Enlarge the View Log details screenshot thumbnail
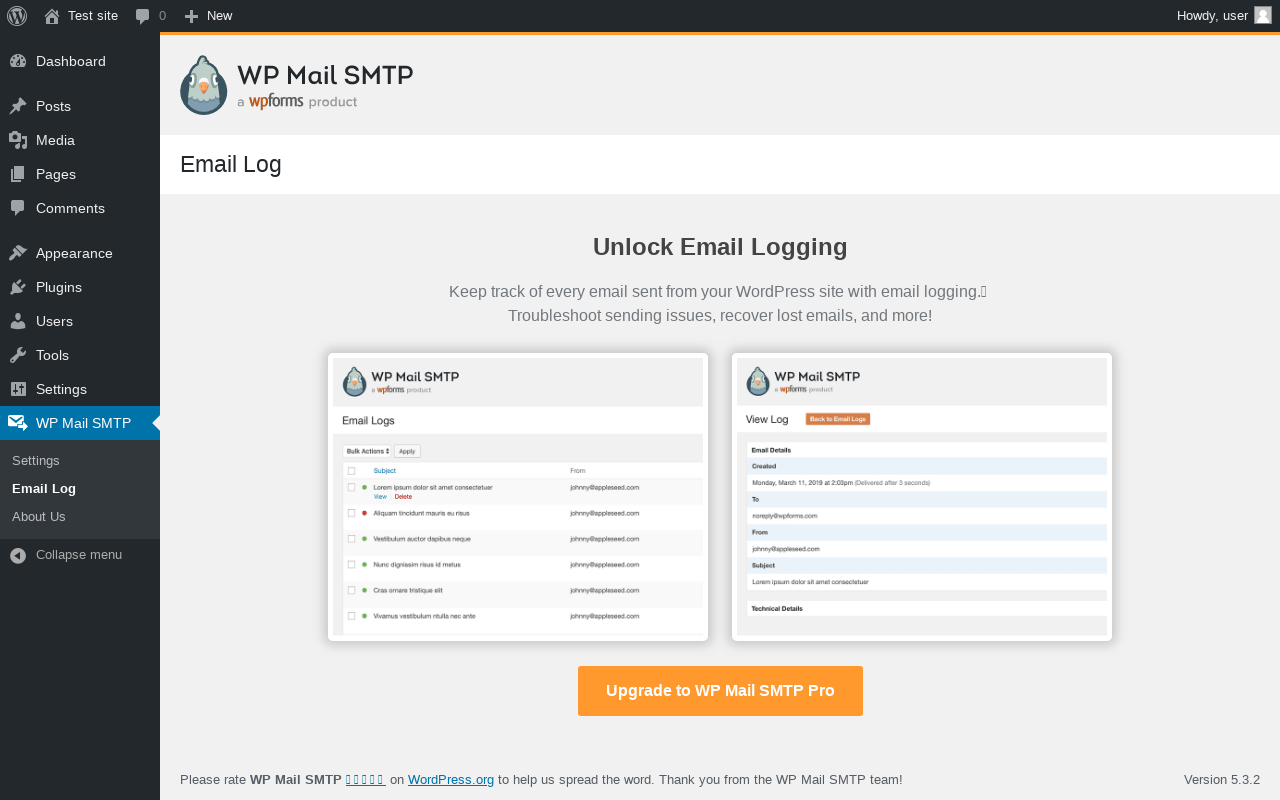 coord(922,497)
